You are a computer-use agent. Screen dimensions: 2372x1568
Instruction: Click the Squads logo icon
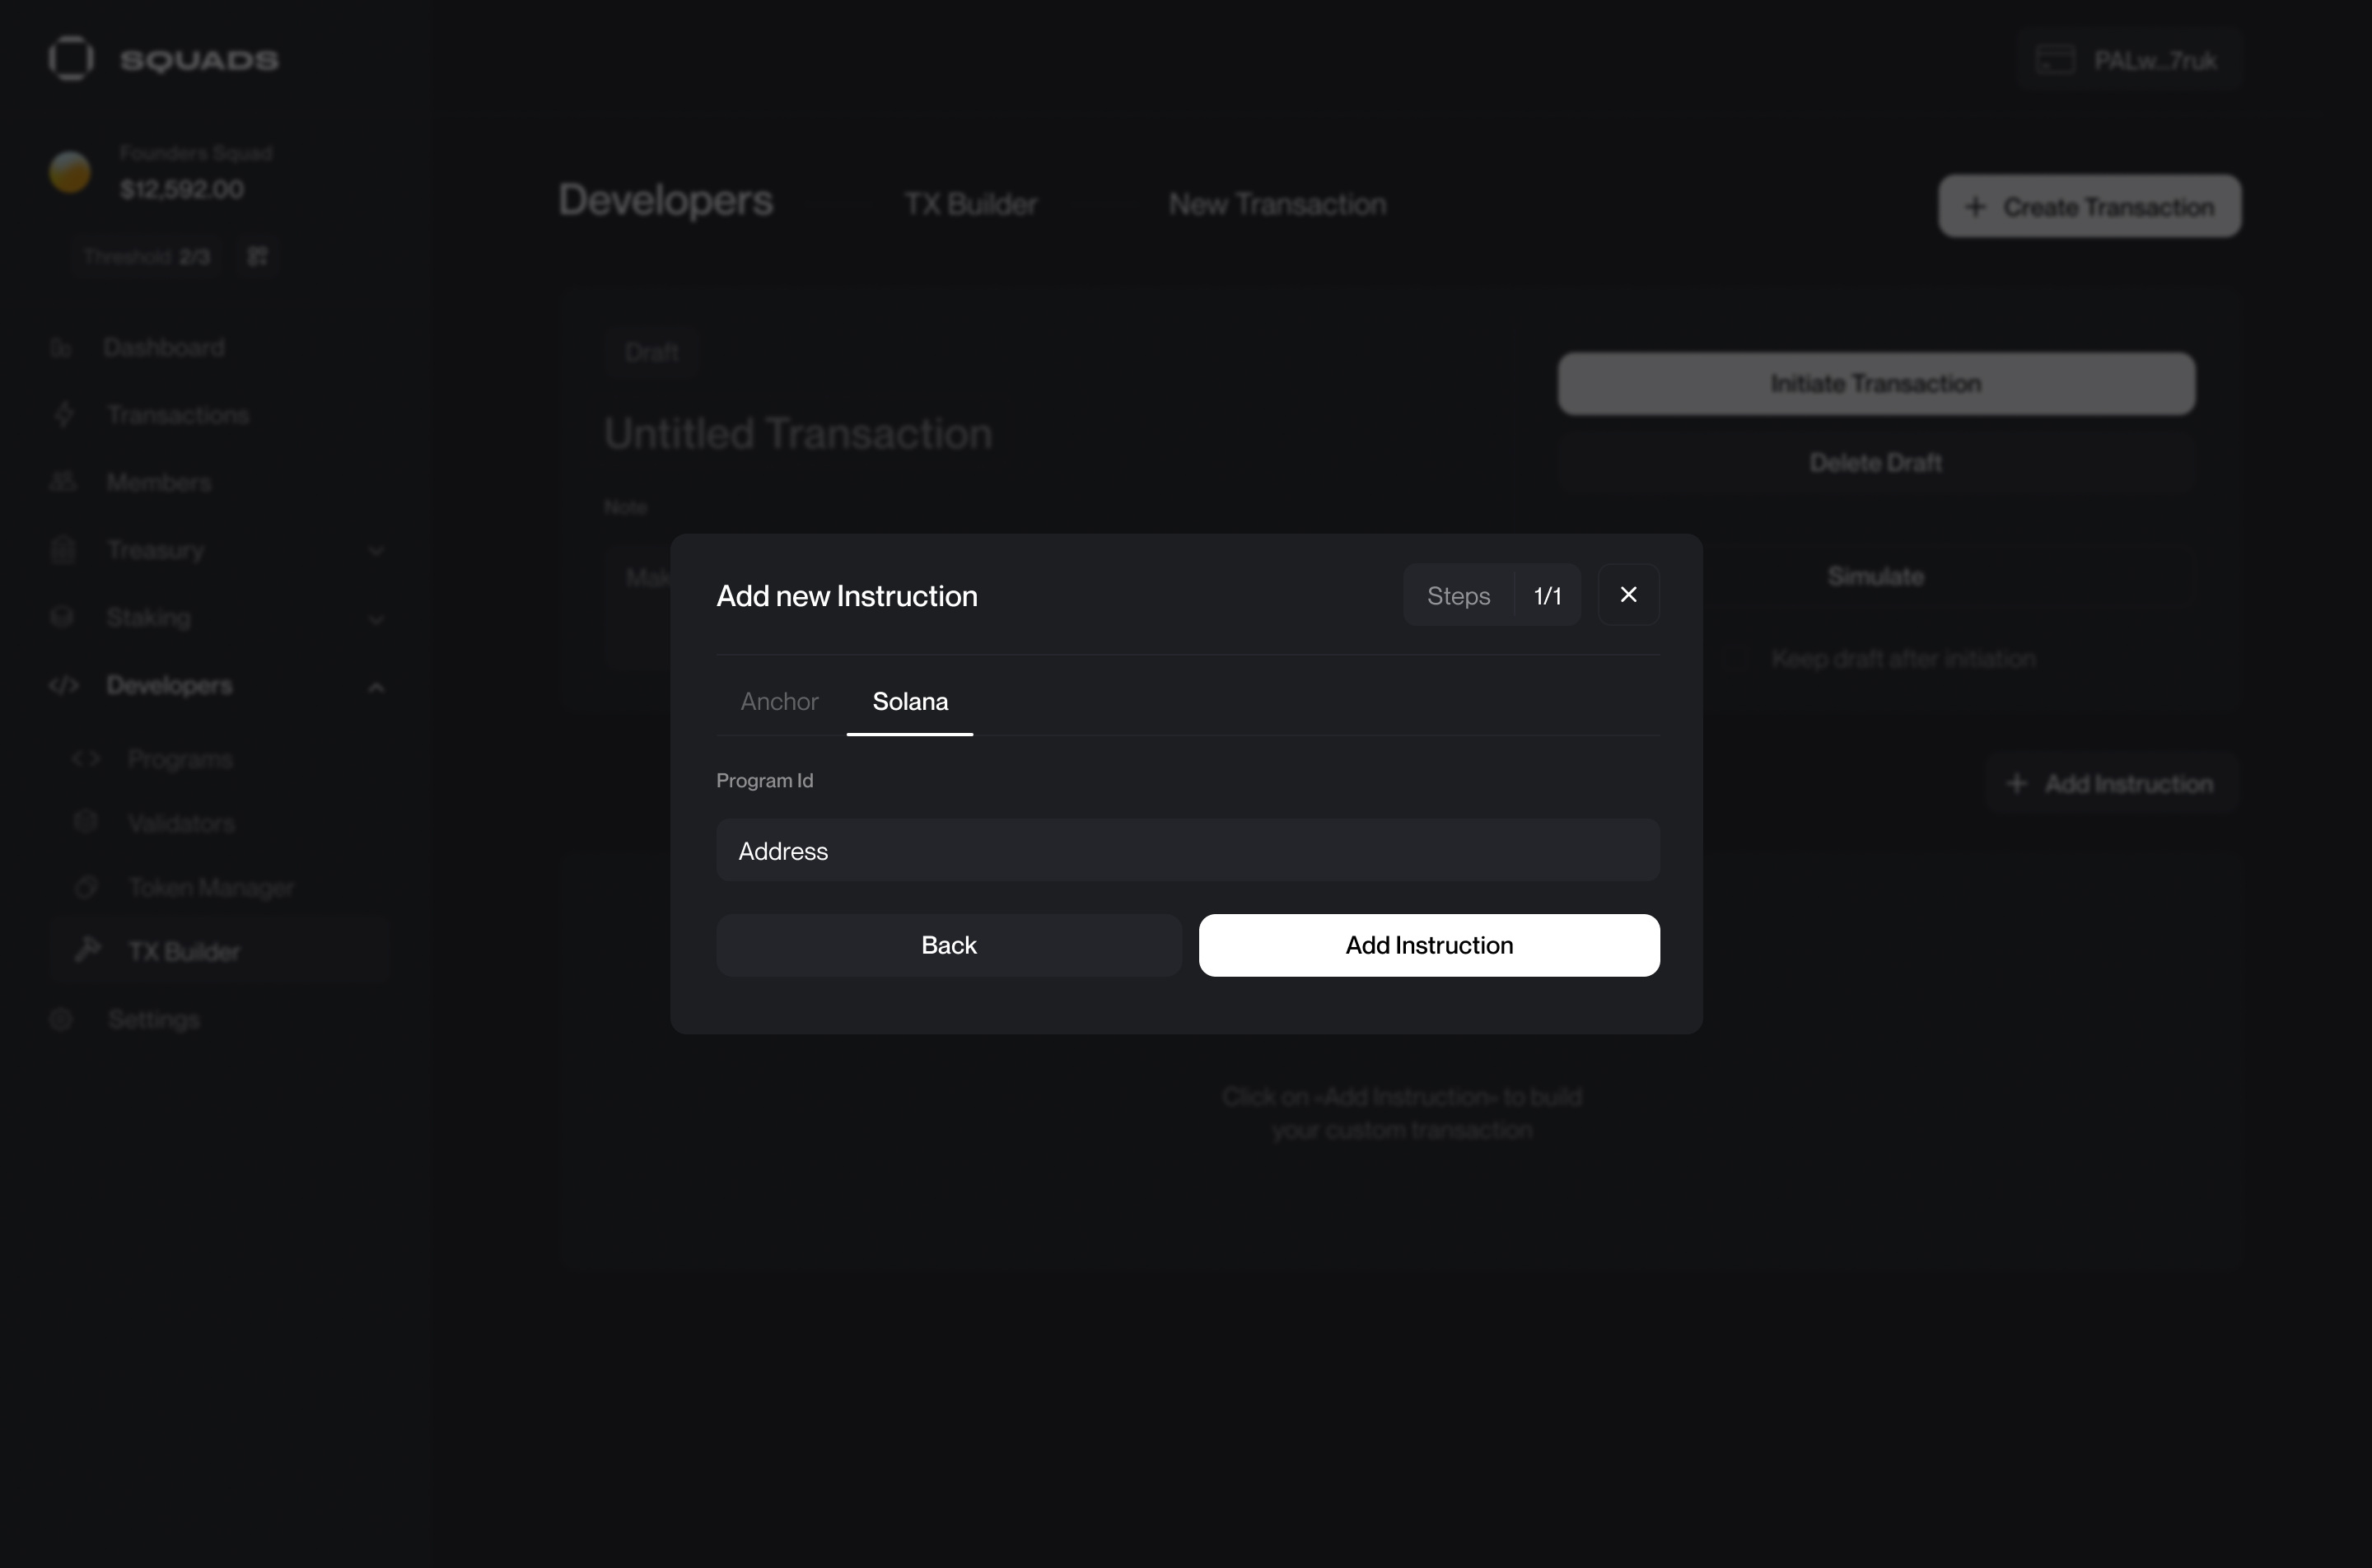click(71, 58)
